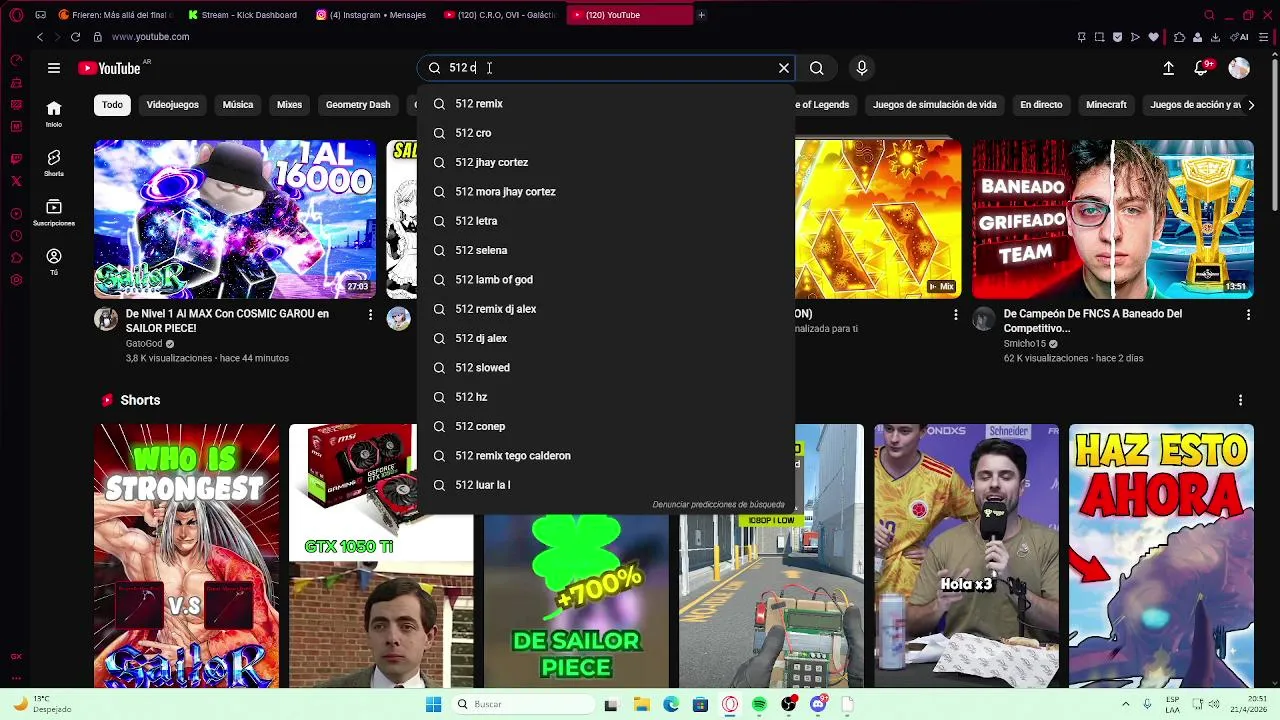The height and width of the screenshot is (720, 1280).
Task: Open Discord from the taskbar
Action: point(818,704)
